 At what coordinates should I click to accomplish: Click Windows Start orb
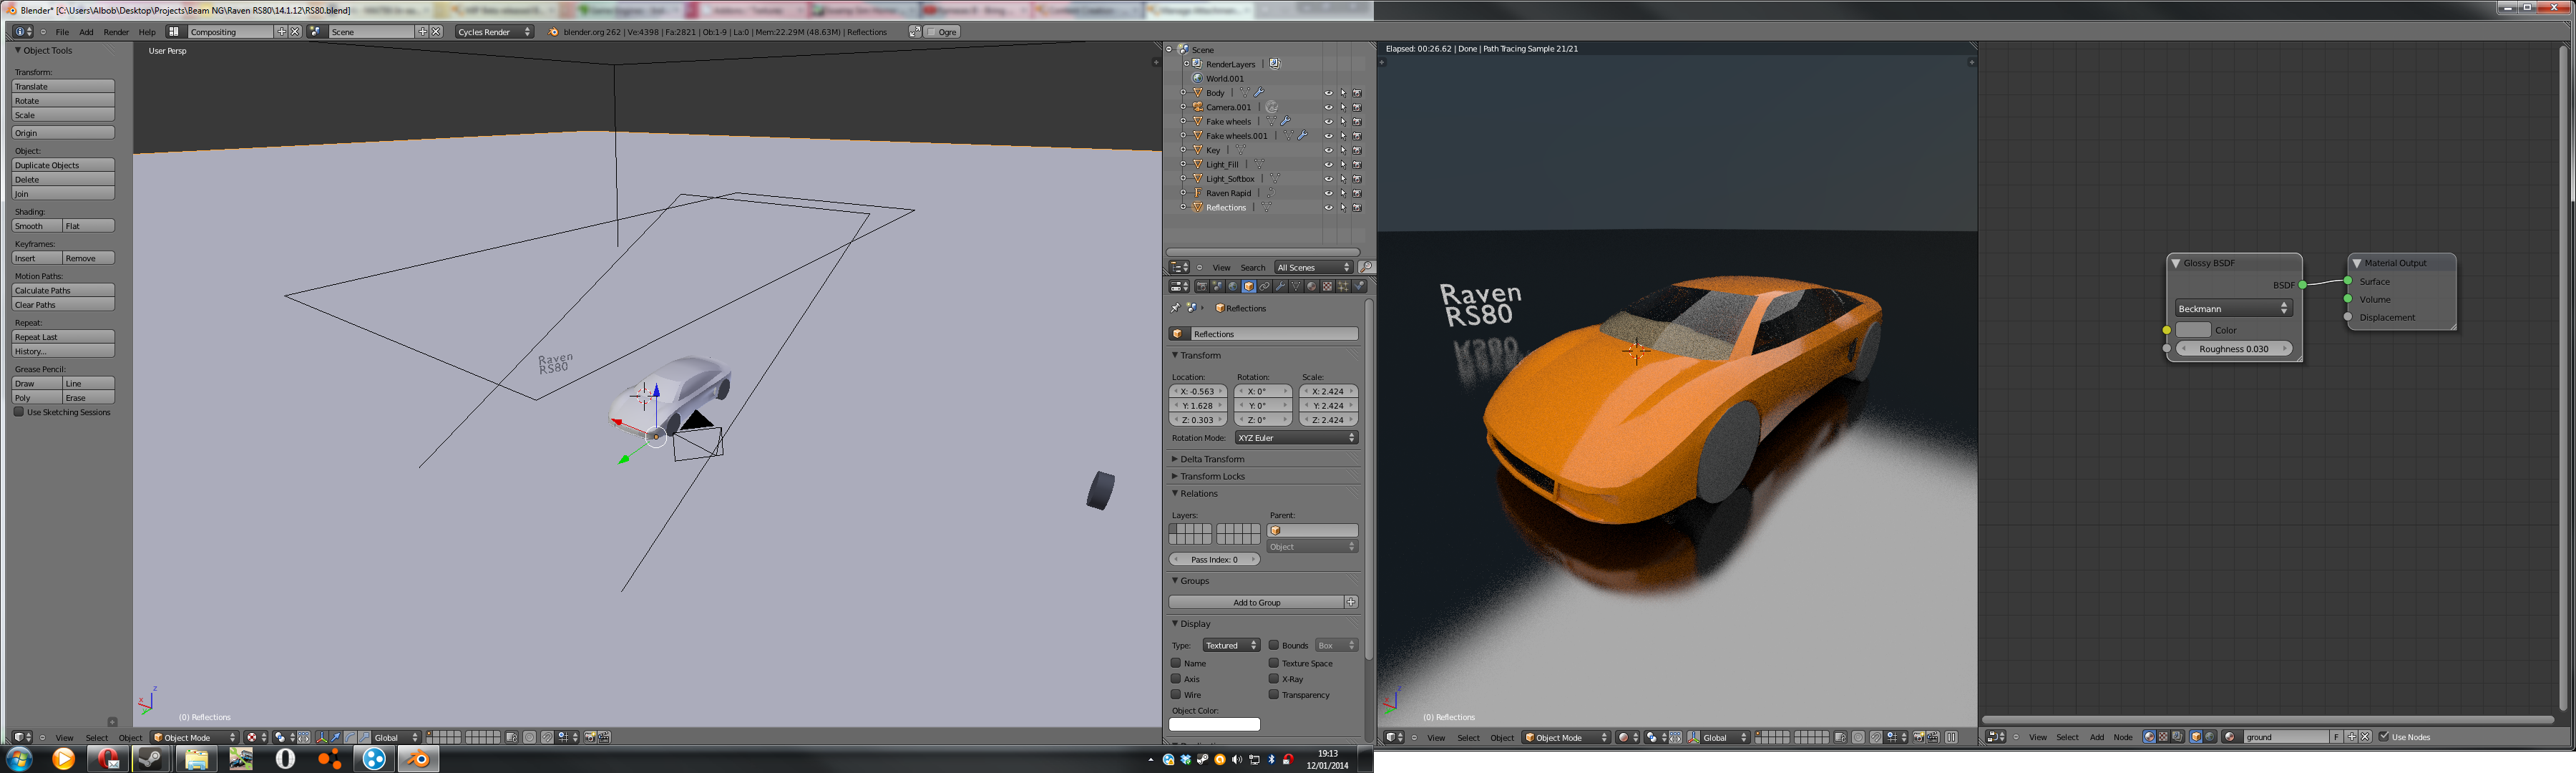pos(19,759)
